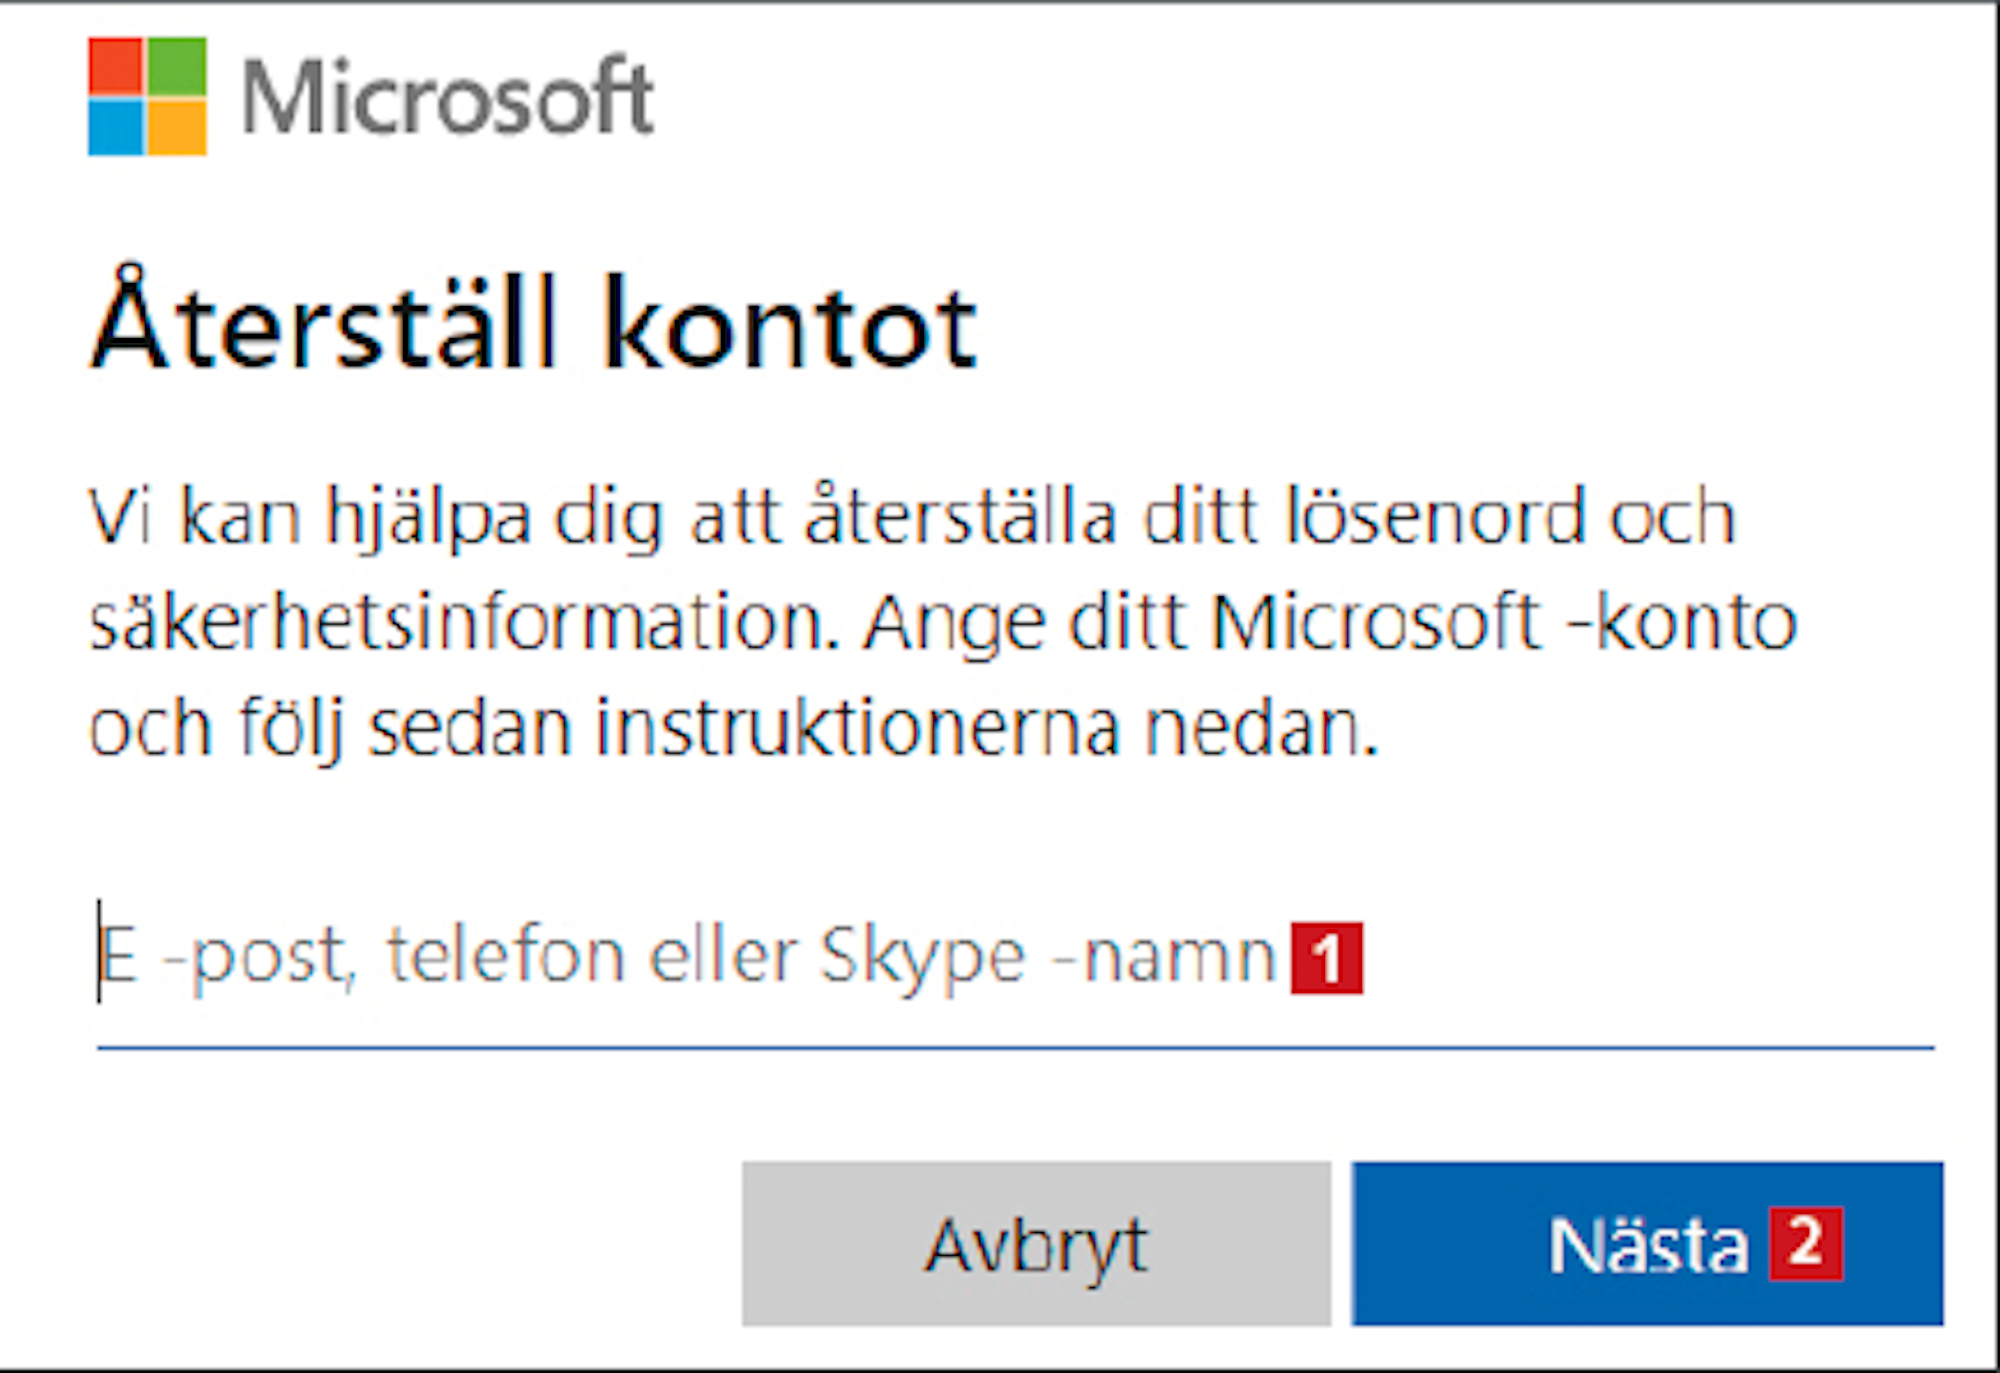Click the blue square of the Microsoft logo
2000x1373 pixels.
(116, 127)
